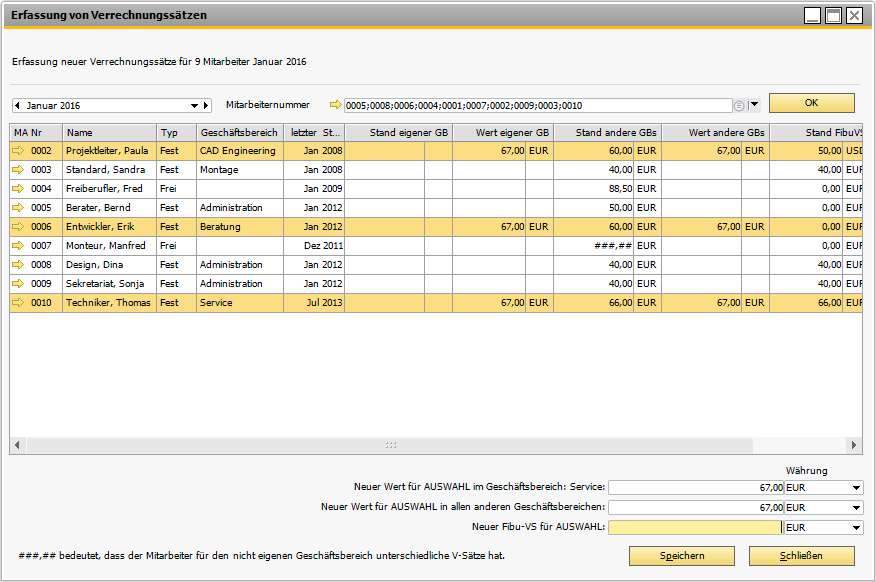The width and height of the screenshot is (876, 582).
Task: Open link arrow for employee 0005
Action: pos(18,207)
